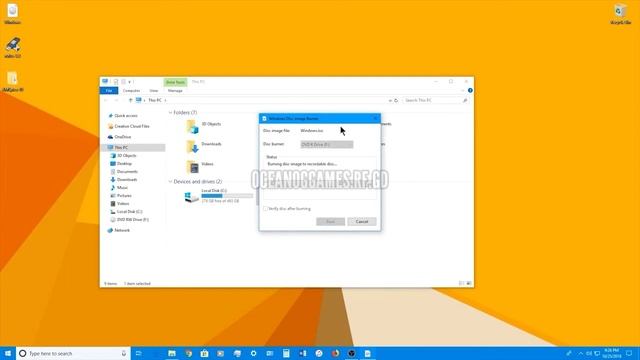Open the View ribbon tab
This screenshot has height=360, width=640.
click(153, 91)
